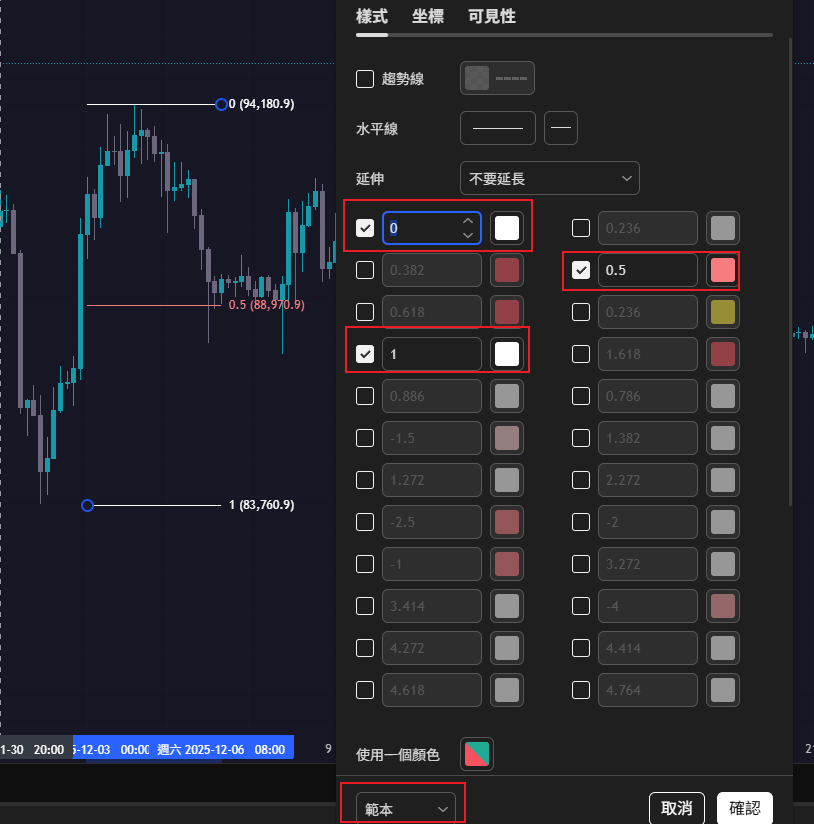Increase level 0 value with up arrow
The height and width of the screenshot is (824, 814).
tap(467, 221)
